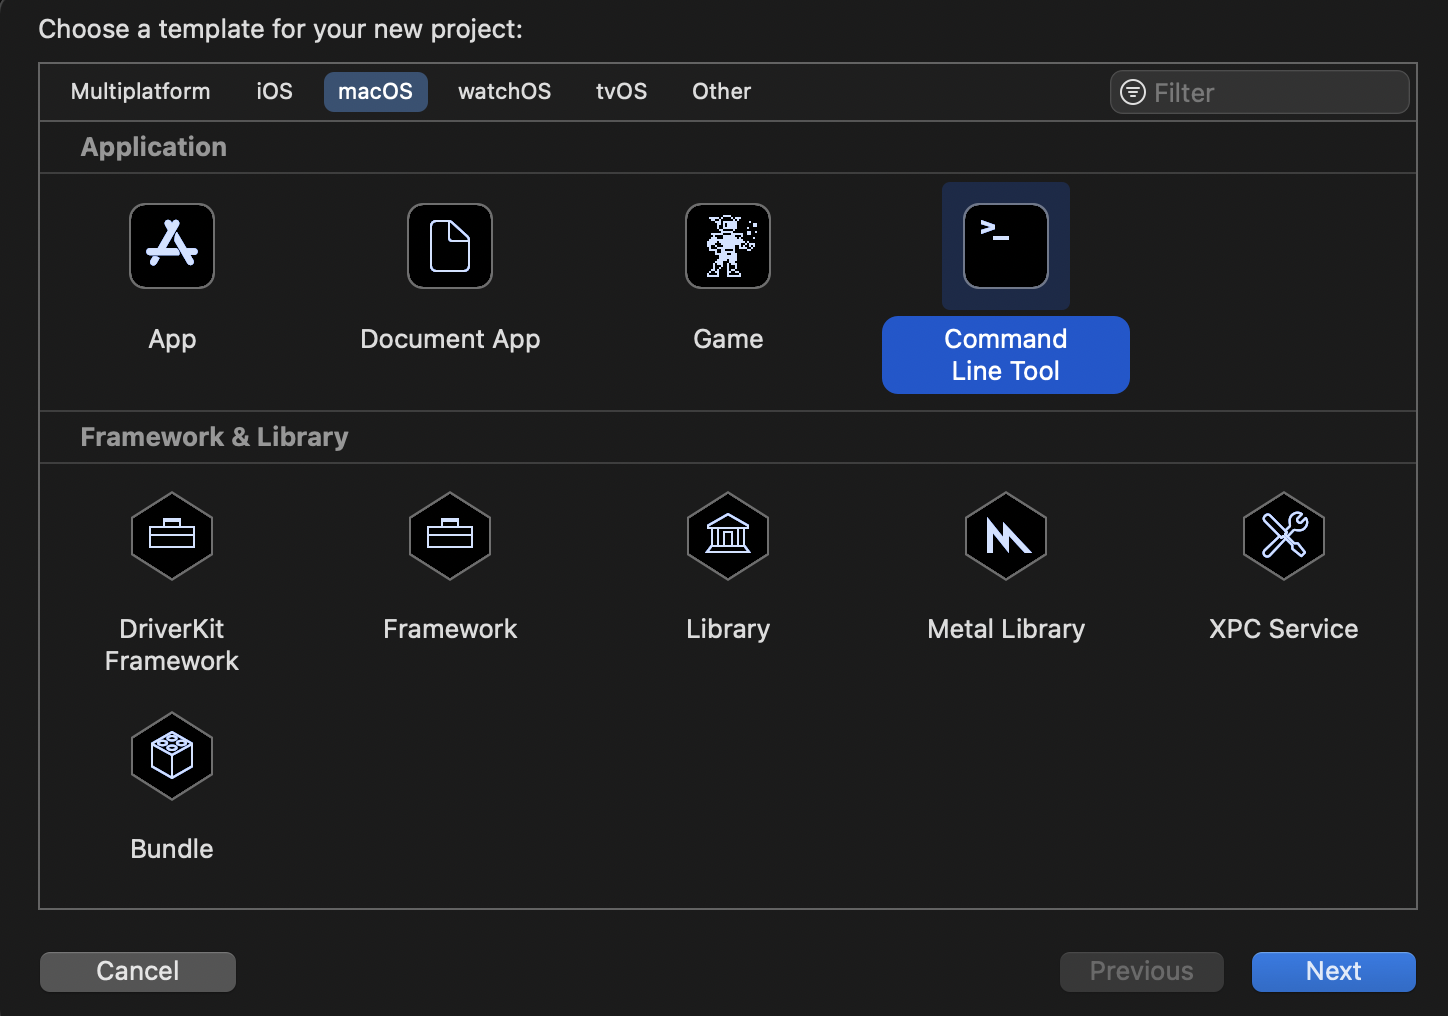Focus the Filter text field

pos(1260,92)
